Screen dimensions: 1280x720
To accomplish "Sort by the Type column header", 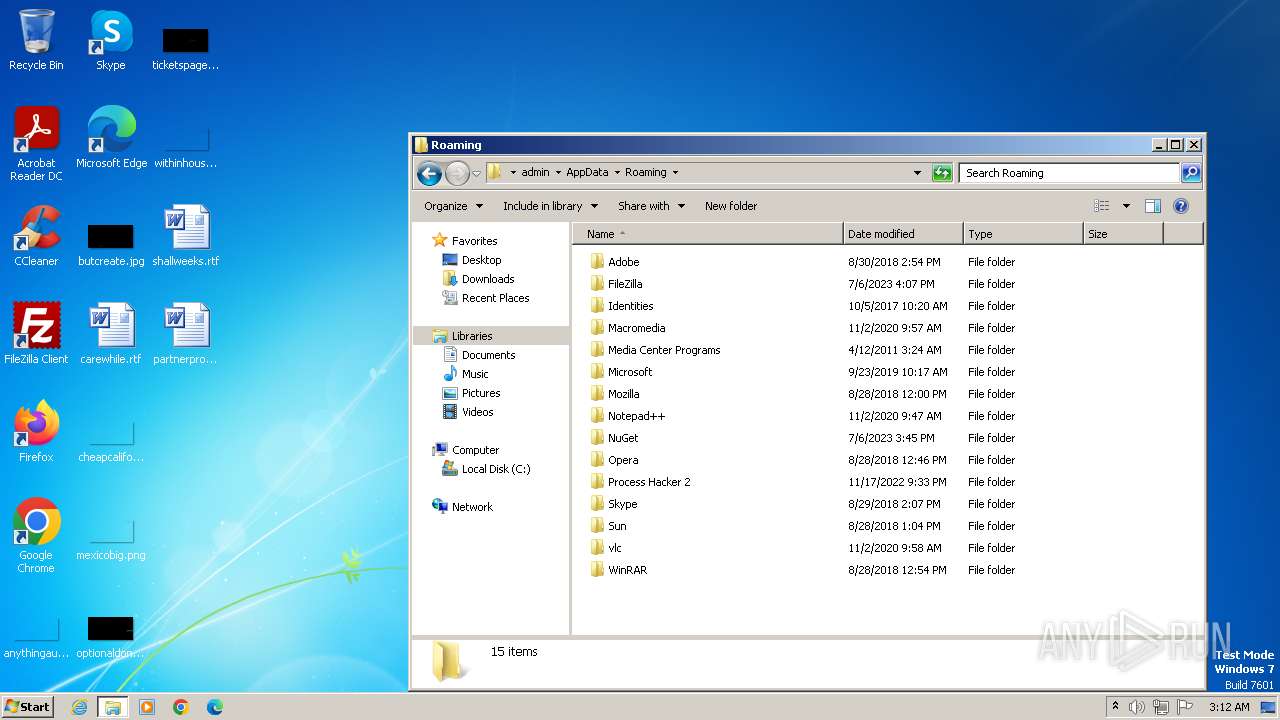I will (1023, 234).
